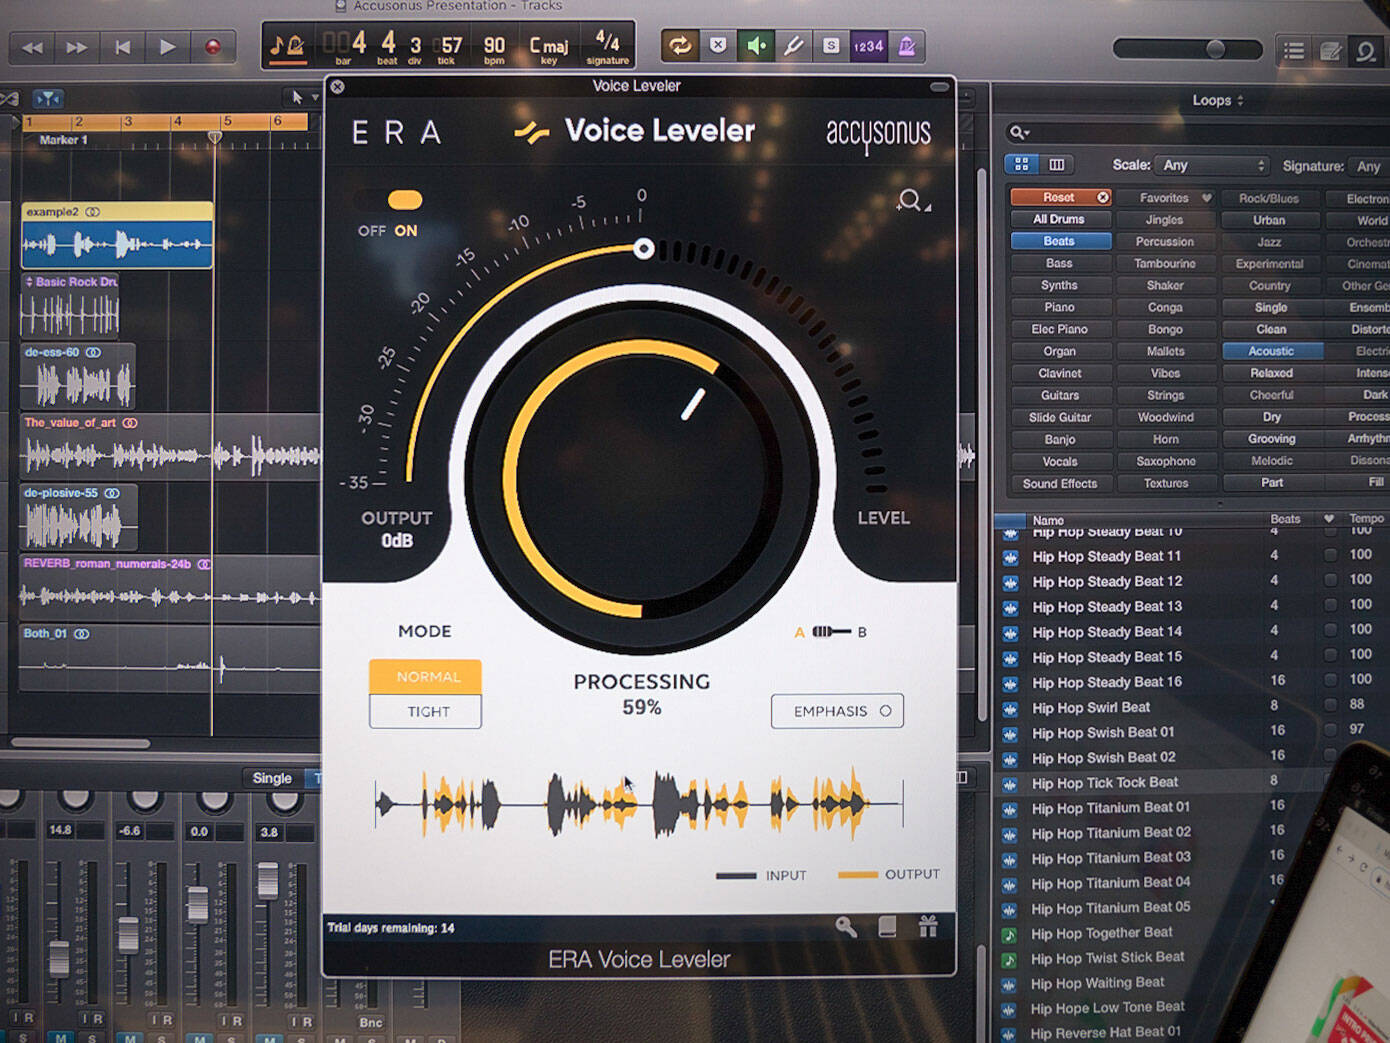Toggle the EMPHASIS button
Viewport: 1390px width, 1043px height.
click(837, 711)
